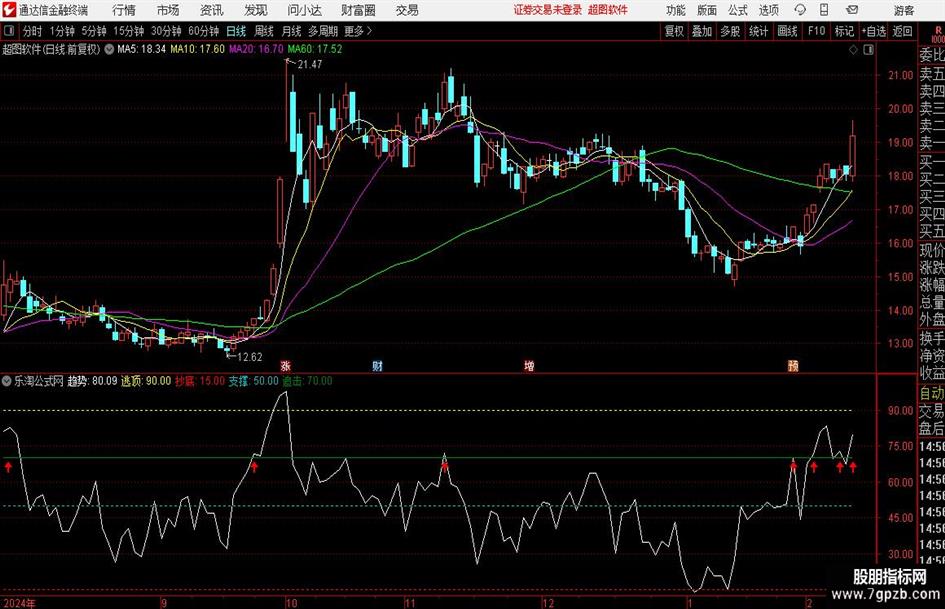Expand the 更多 periods chevron
Image resolution: width=945 pixels, height=609 pixels.
point(369,31)
